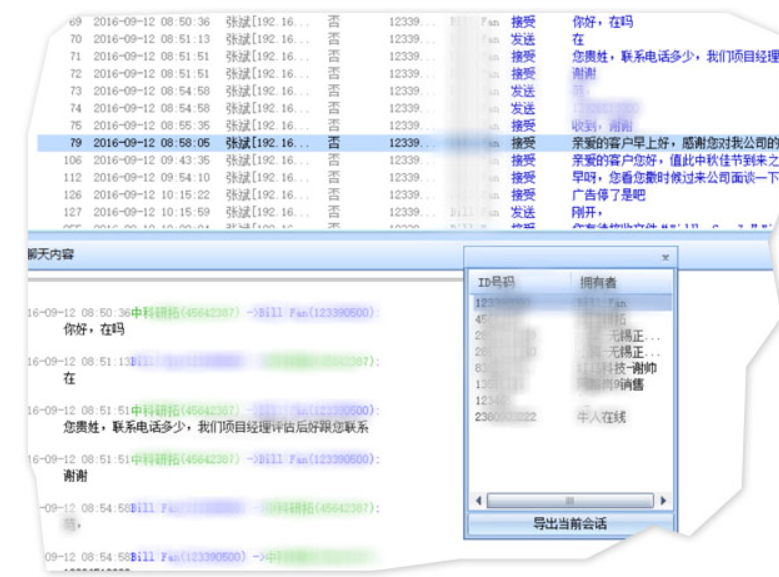The image size is (779, 577).
Task: Click chat message 谢谢 in chat content
Action: point(75,476)
